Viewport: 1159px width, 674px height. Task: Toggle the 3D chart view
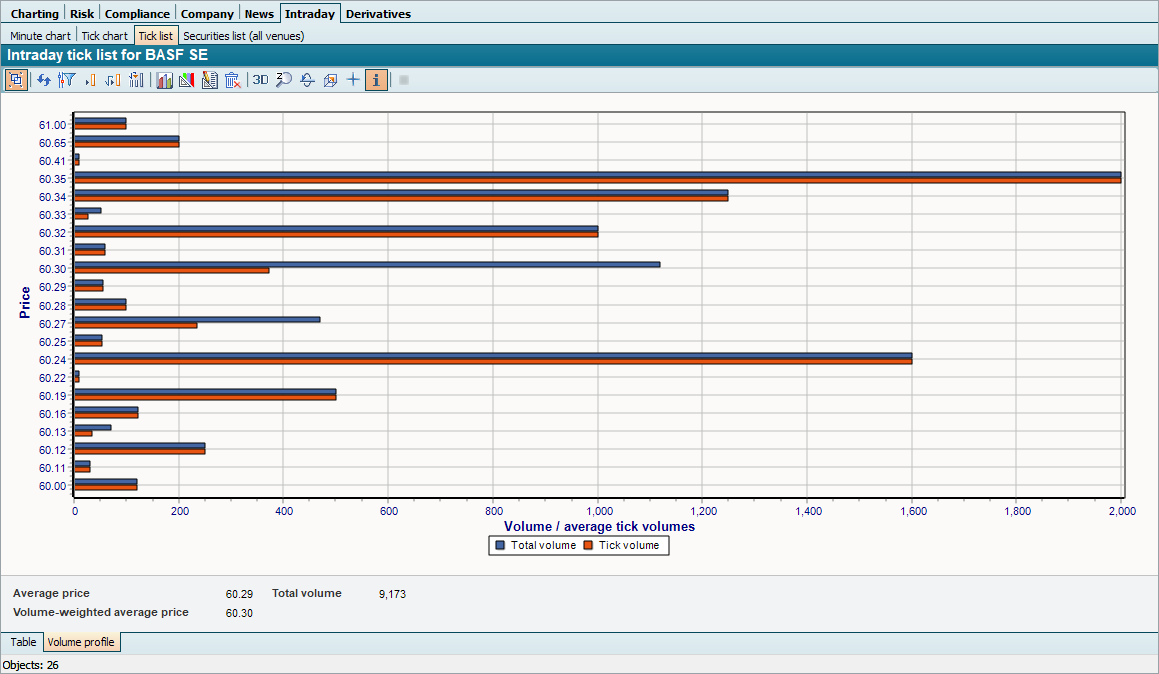coord(260,80)
